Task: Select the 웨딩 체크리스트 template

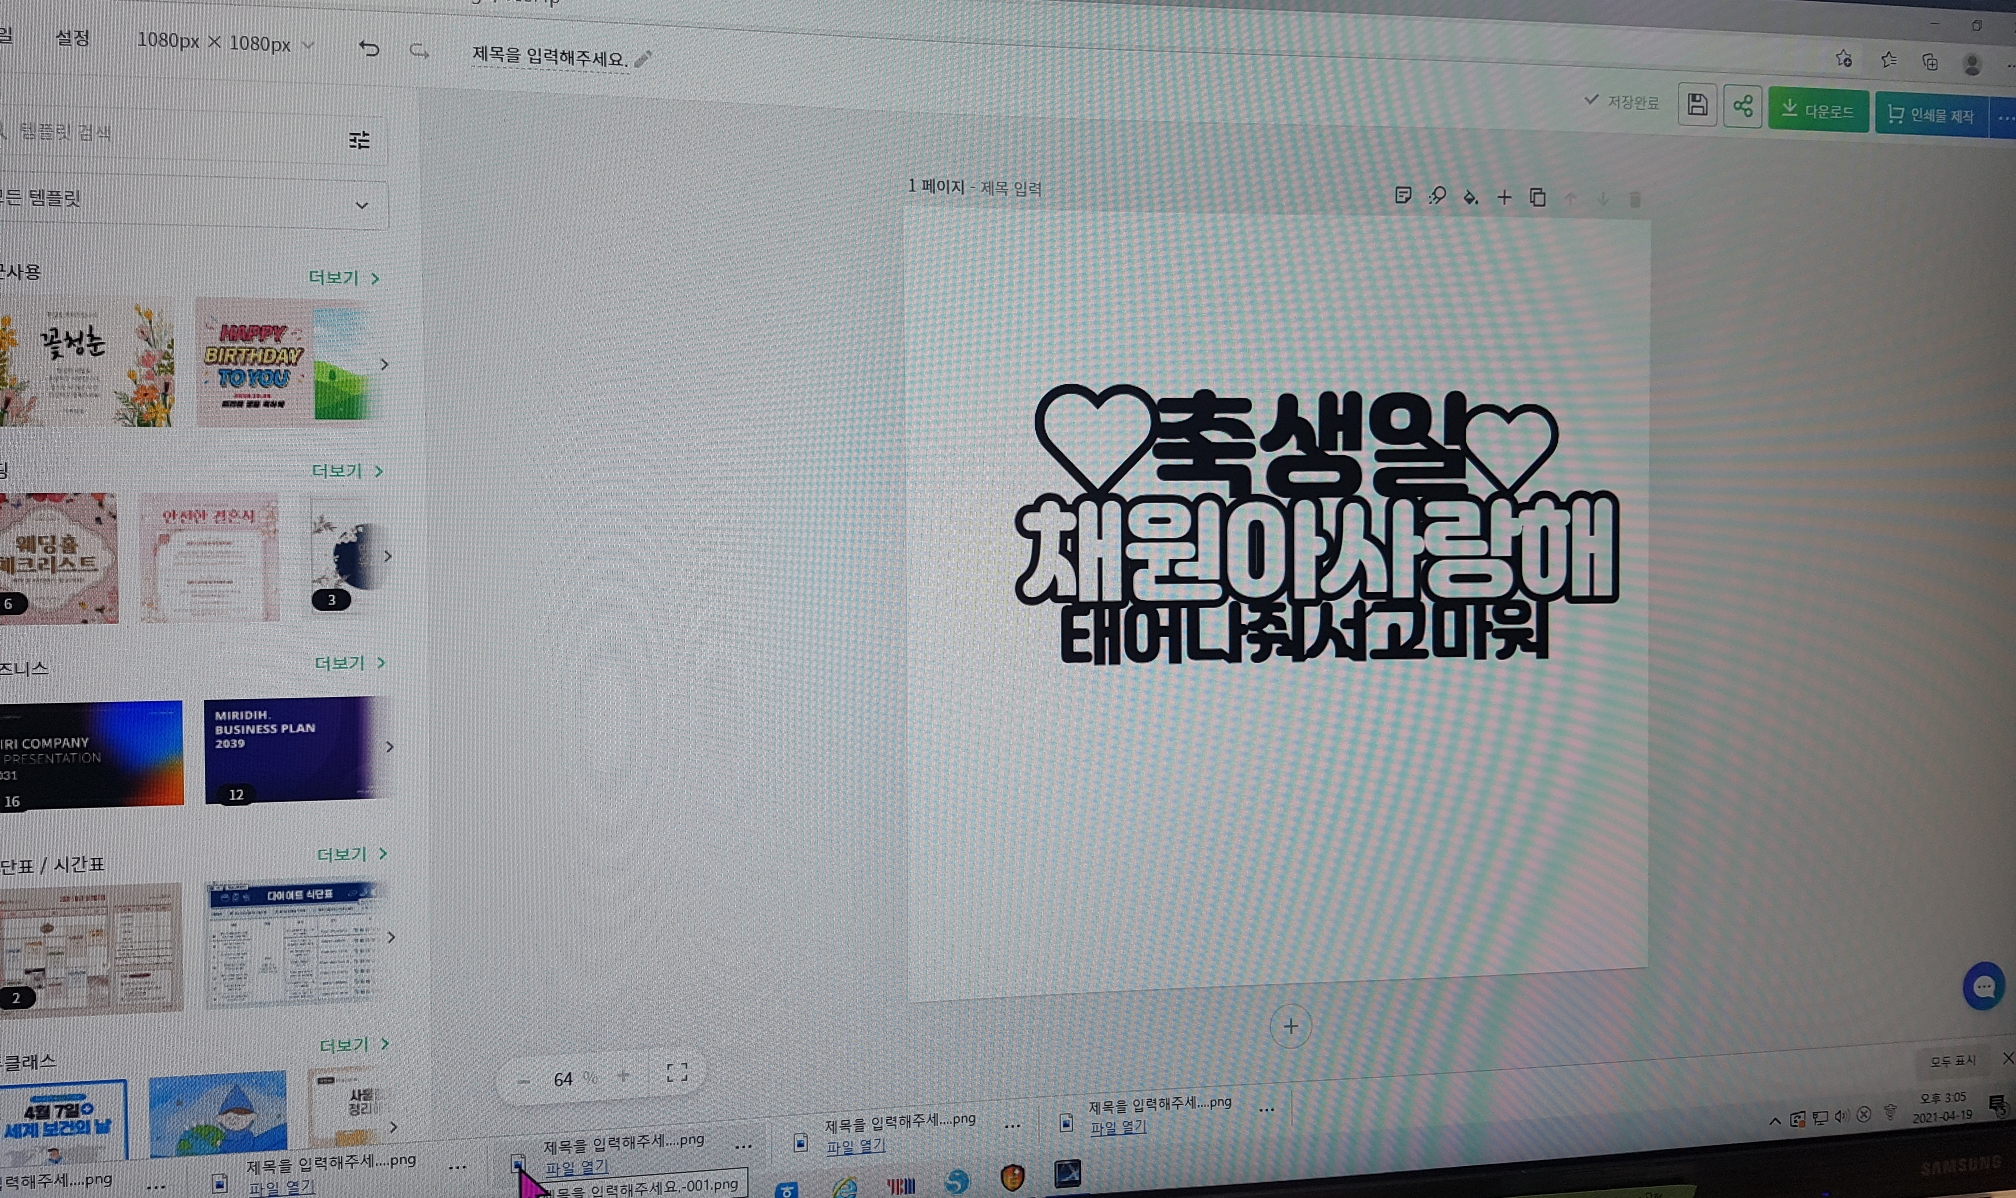Action: coord(58,558)
